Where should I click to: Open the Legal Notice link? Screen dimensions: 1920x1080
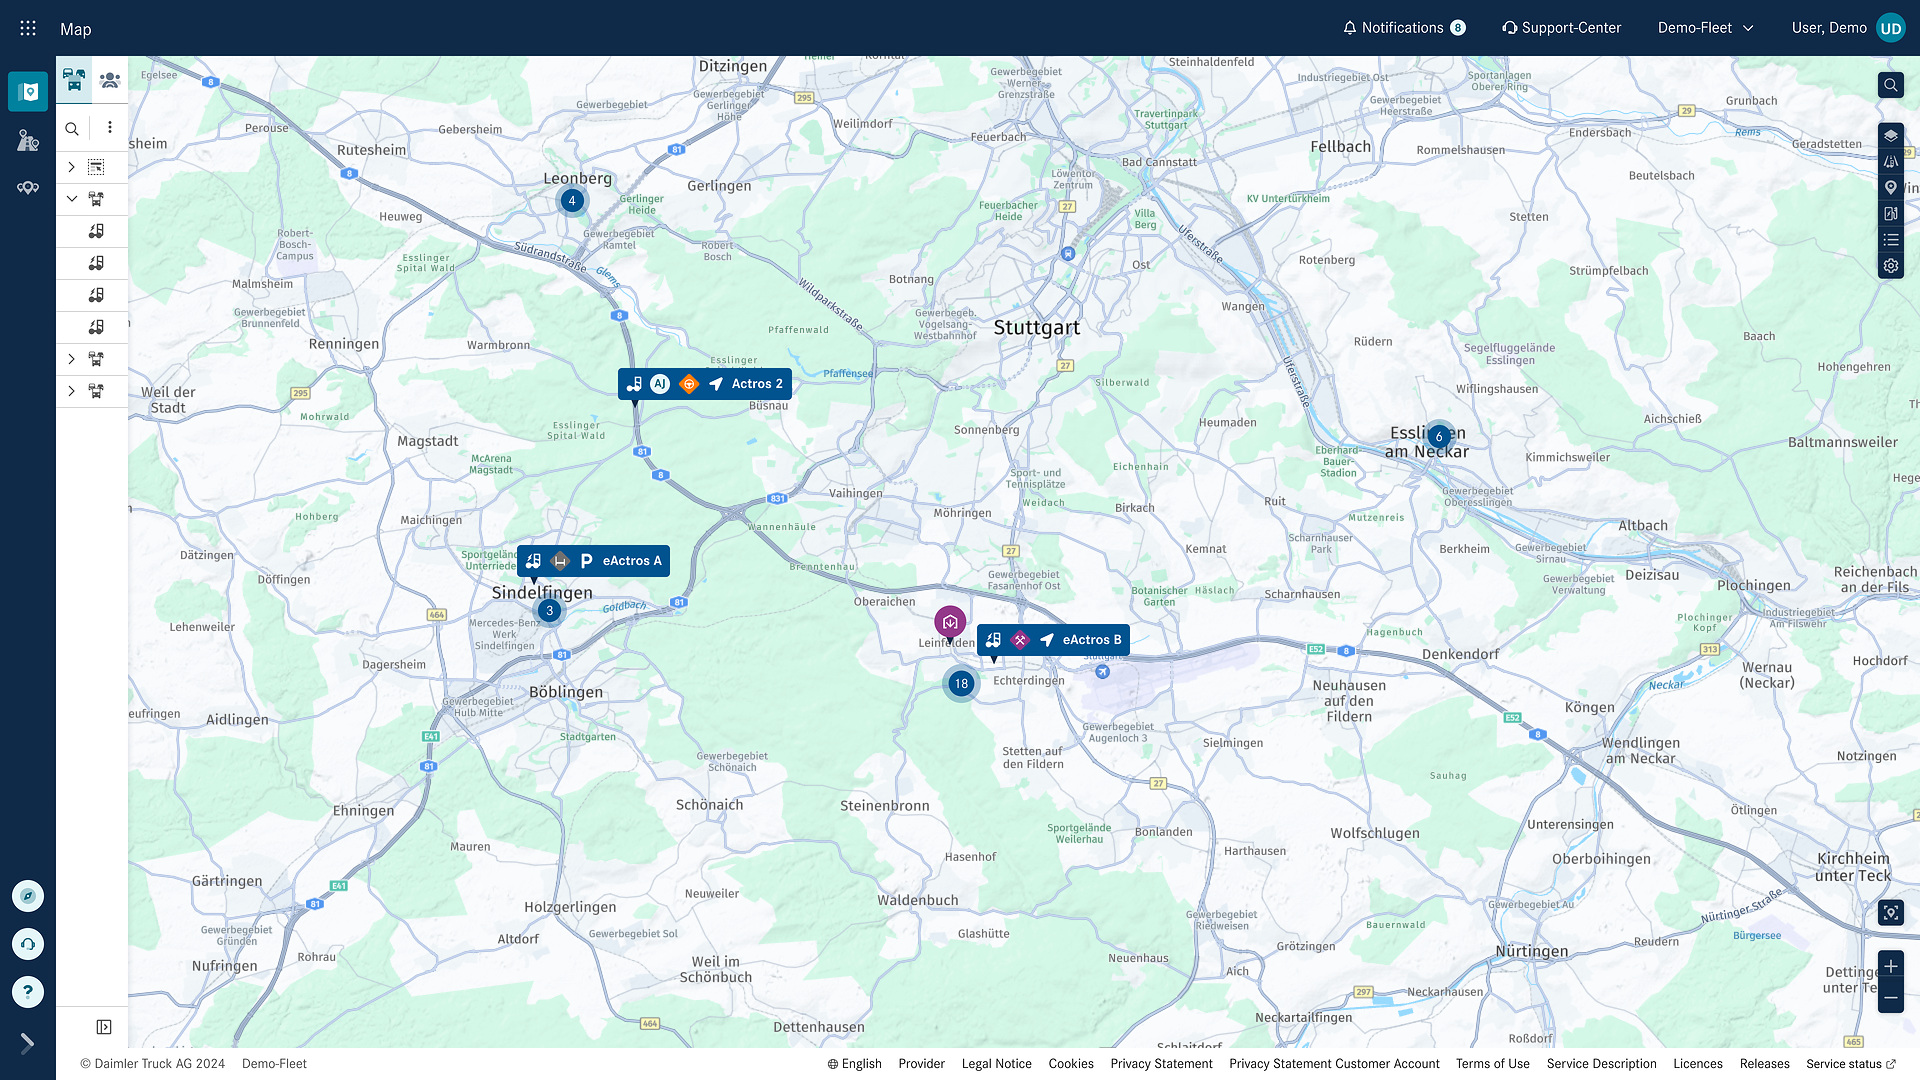pyautogui.click(x=996, y=1064)
